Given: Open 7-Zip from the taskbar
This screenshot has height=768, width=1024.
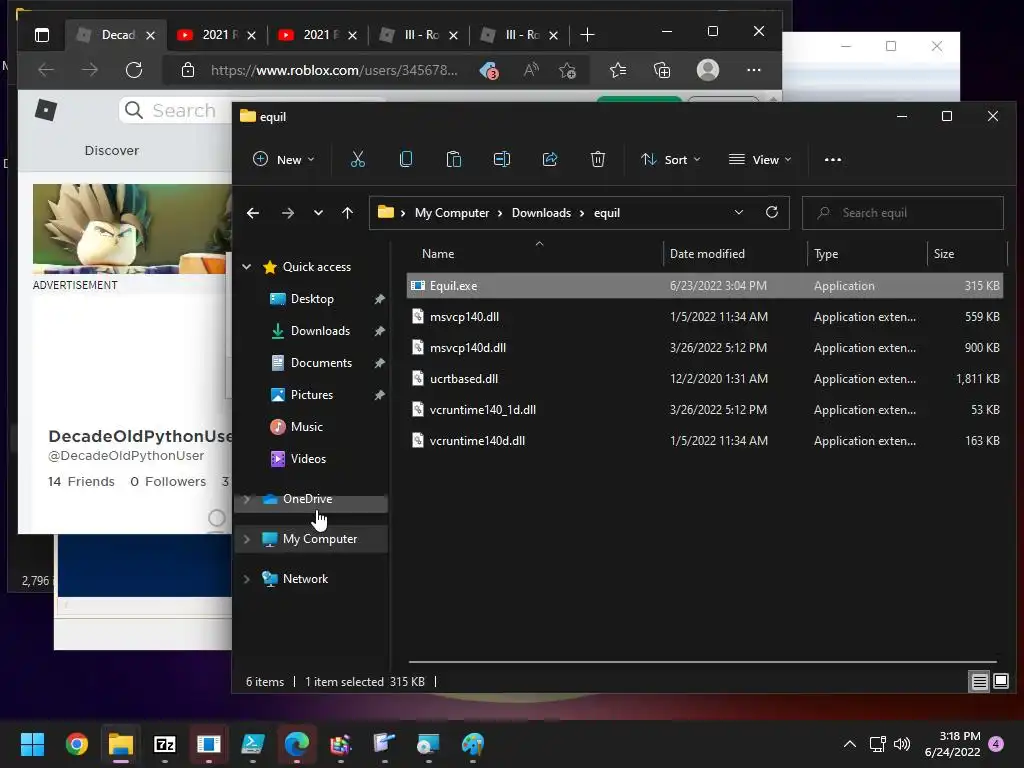Looking at the screenshot, I should [x=165, y=744].
